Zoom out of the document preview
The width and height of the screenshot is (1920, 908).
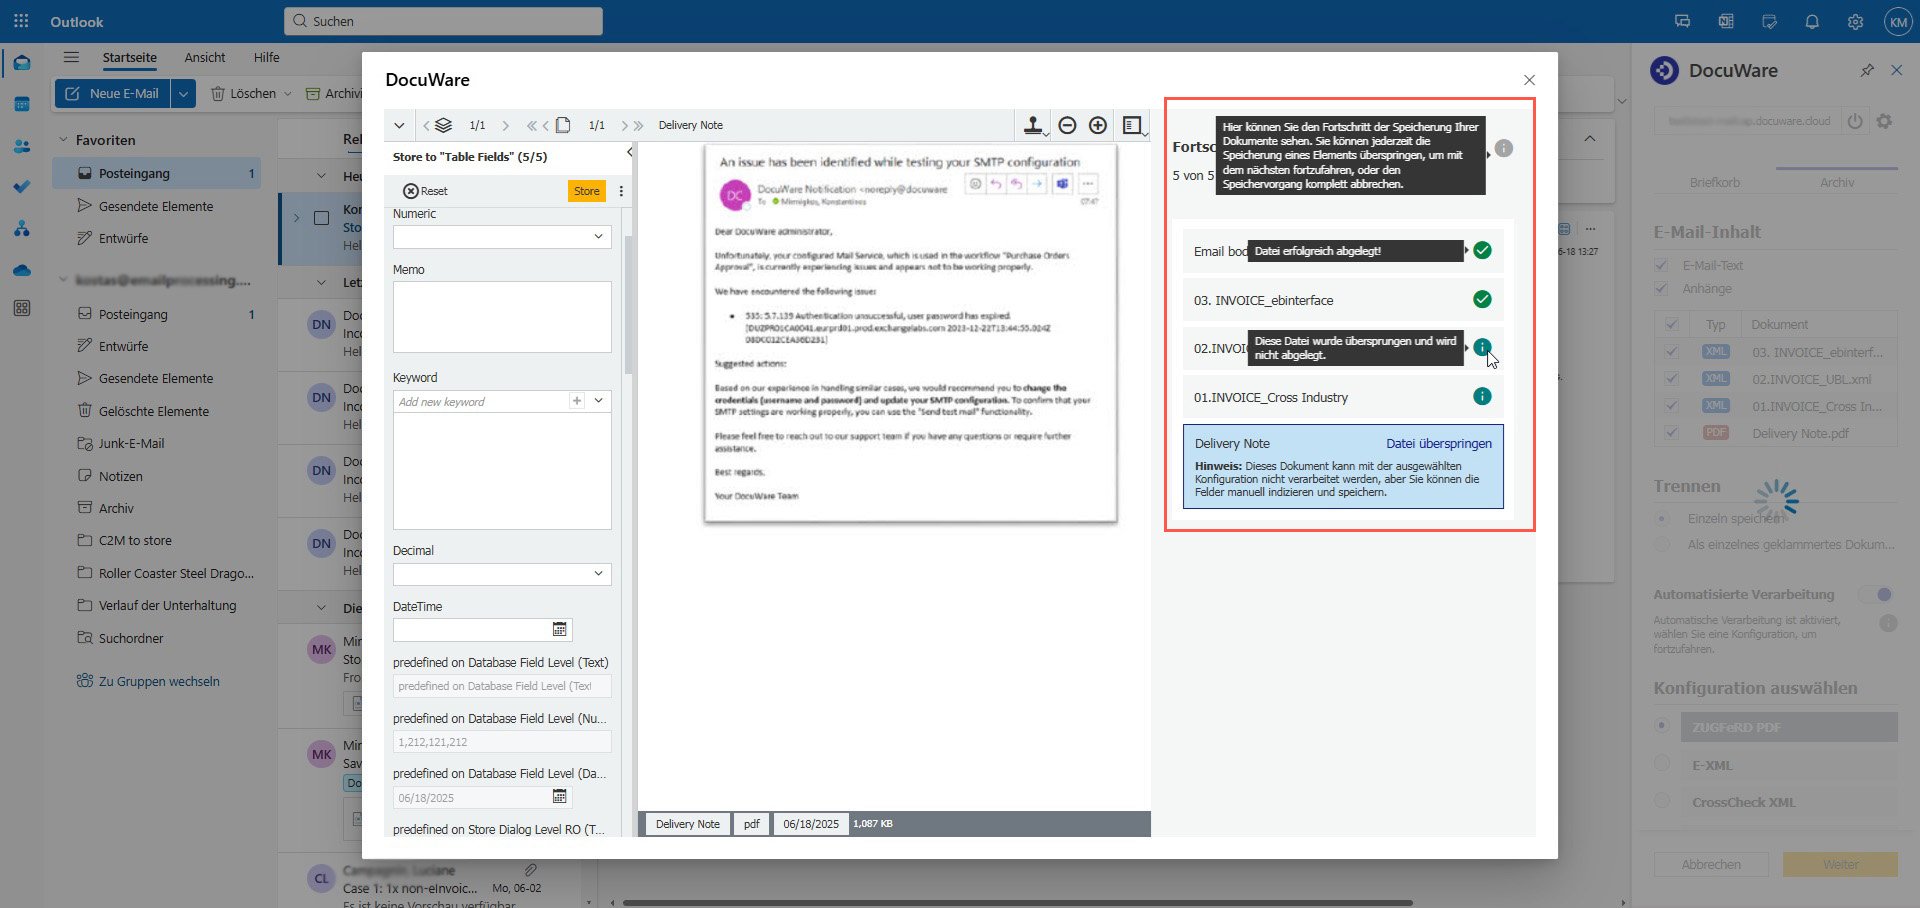pyautogui.click(x=1067, y=125)
